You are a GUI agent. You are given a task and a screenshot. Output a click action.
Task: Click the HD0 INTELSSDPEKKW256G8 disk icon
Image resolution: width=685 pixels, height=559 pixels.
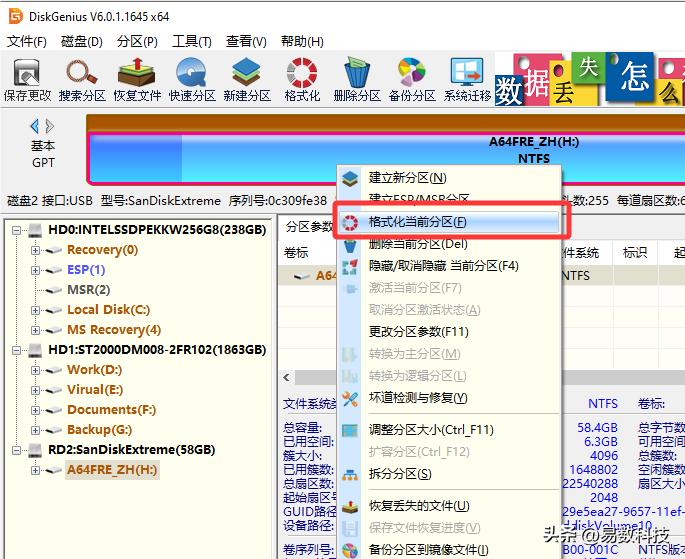35,230
